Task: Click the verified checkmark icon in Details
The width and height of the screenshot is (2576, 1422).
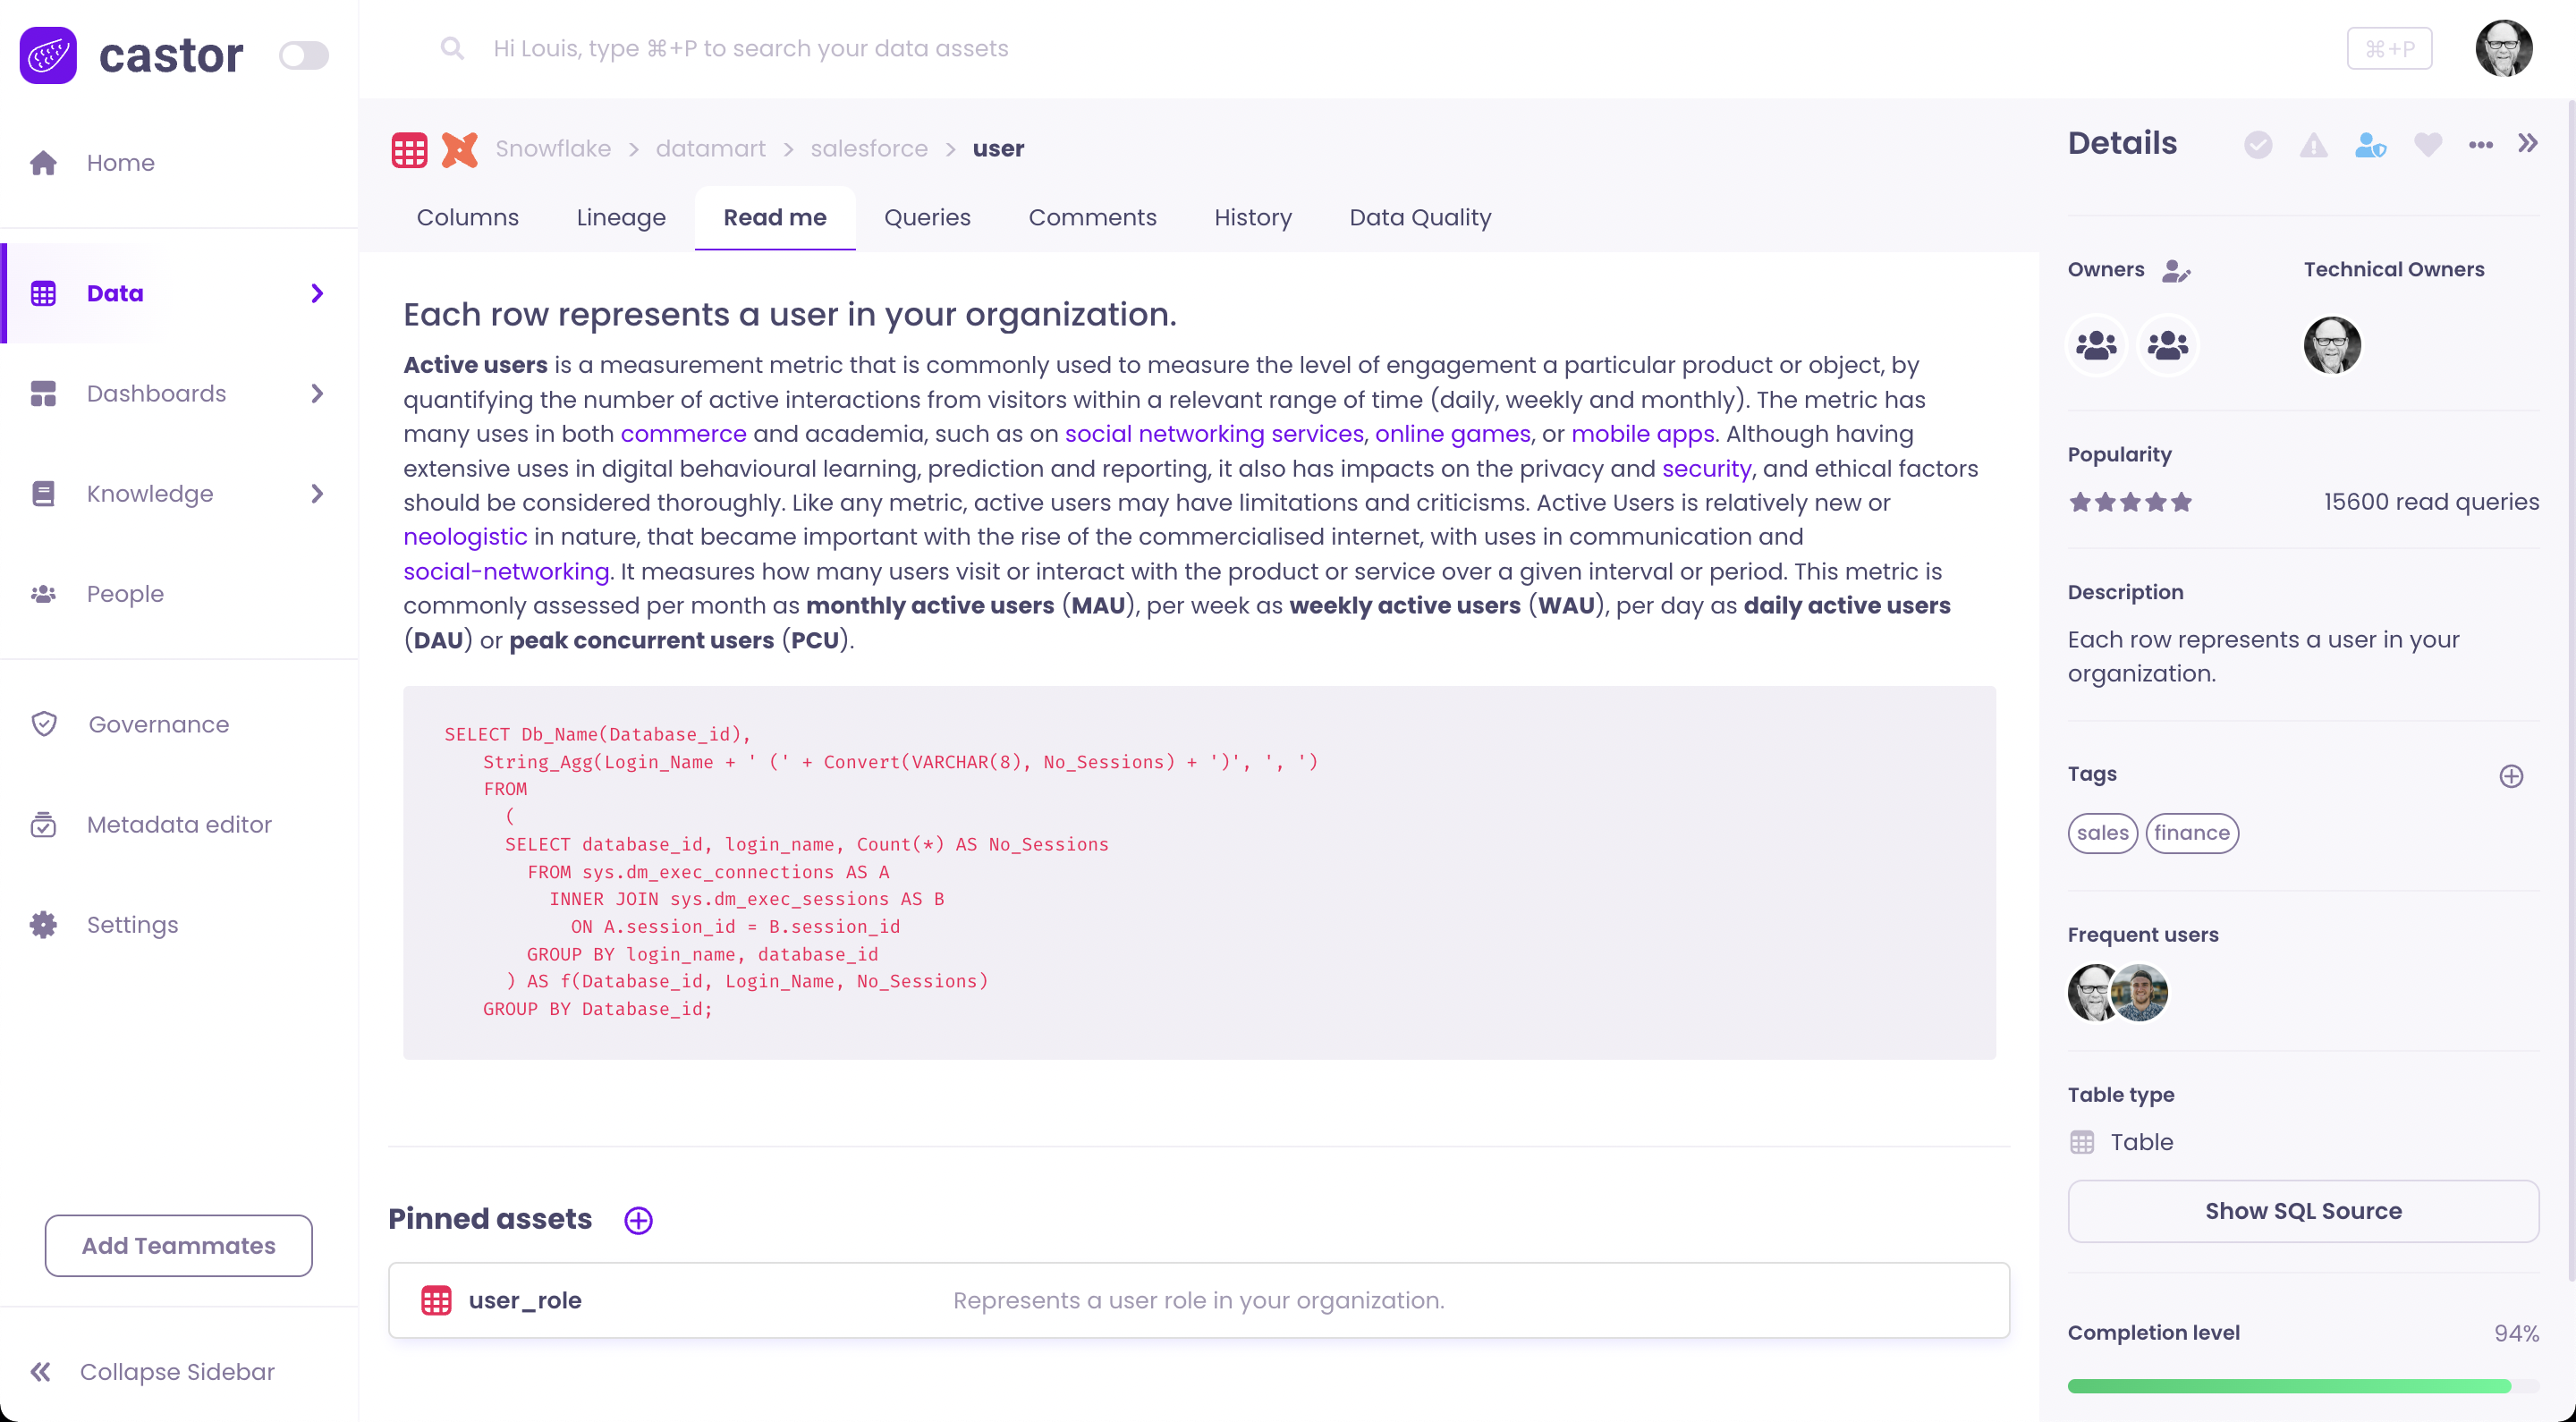Action: [2257, 145]
